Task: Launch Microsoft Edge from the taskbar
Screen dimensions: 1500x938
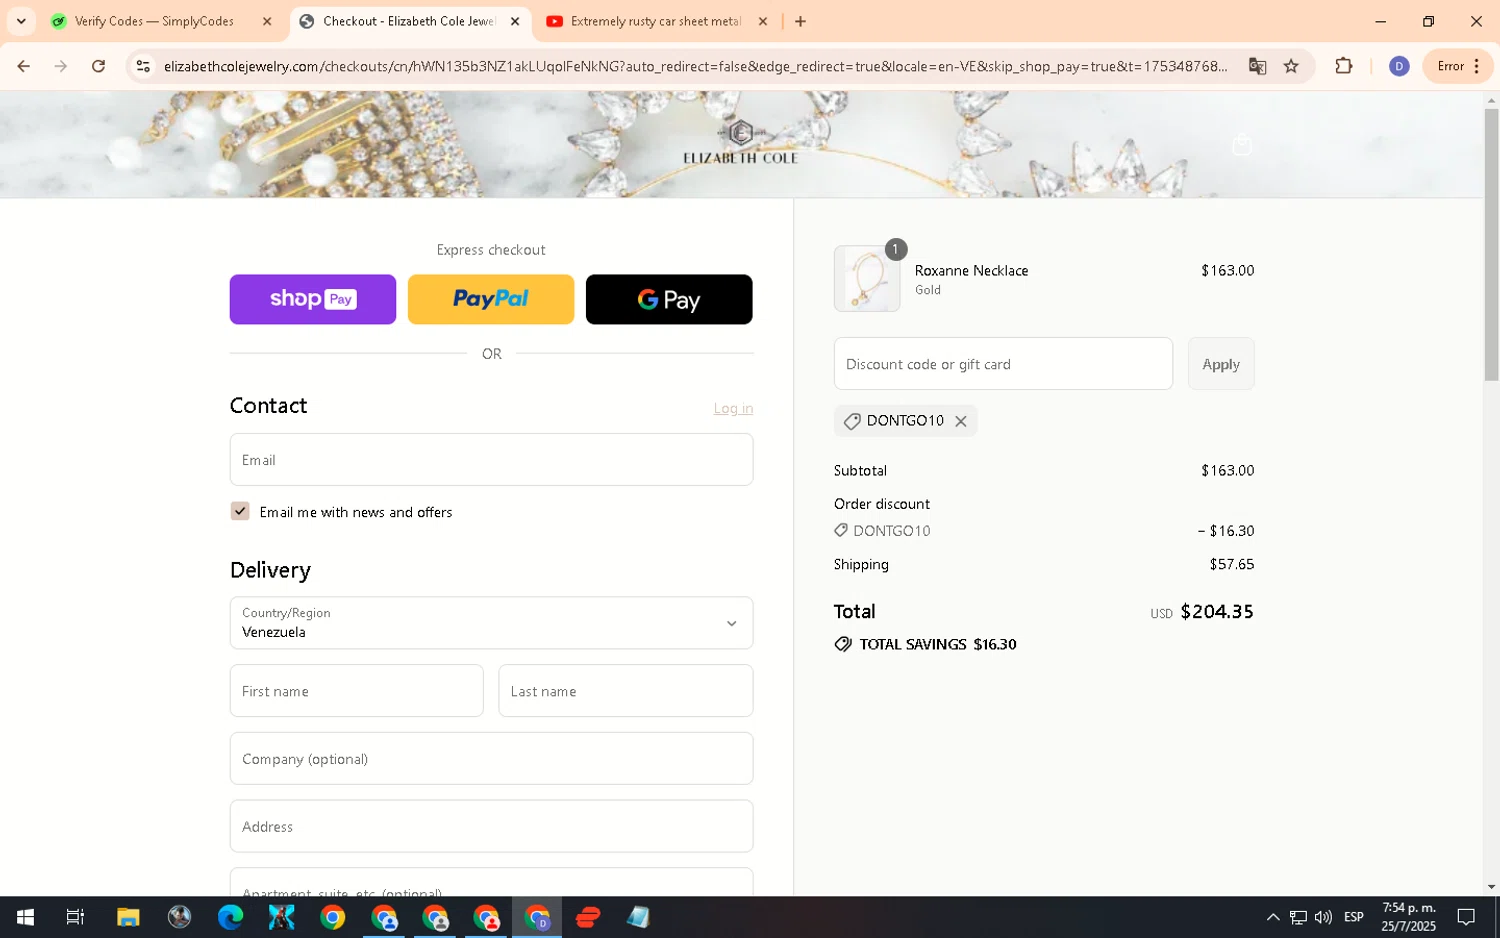Action: (x=230, y=917)
